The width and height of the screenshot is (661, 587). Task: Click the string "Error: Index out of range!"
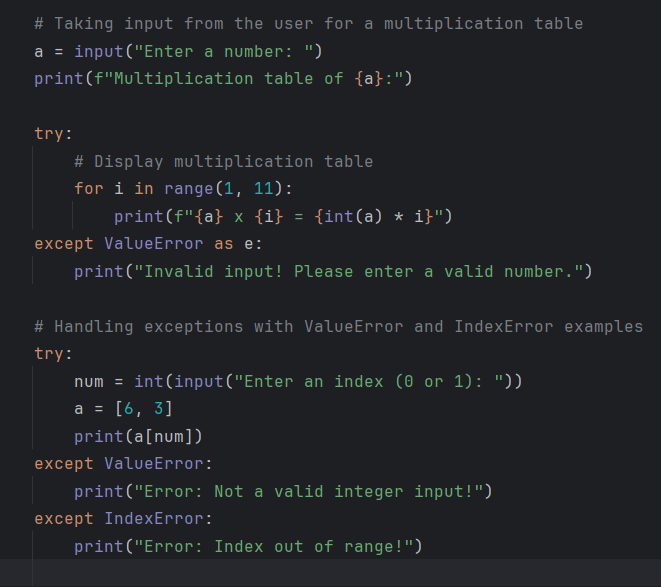[x=274, y=547]
